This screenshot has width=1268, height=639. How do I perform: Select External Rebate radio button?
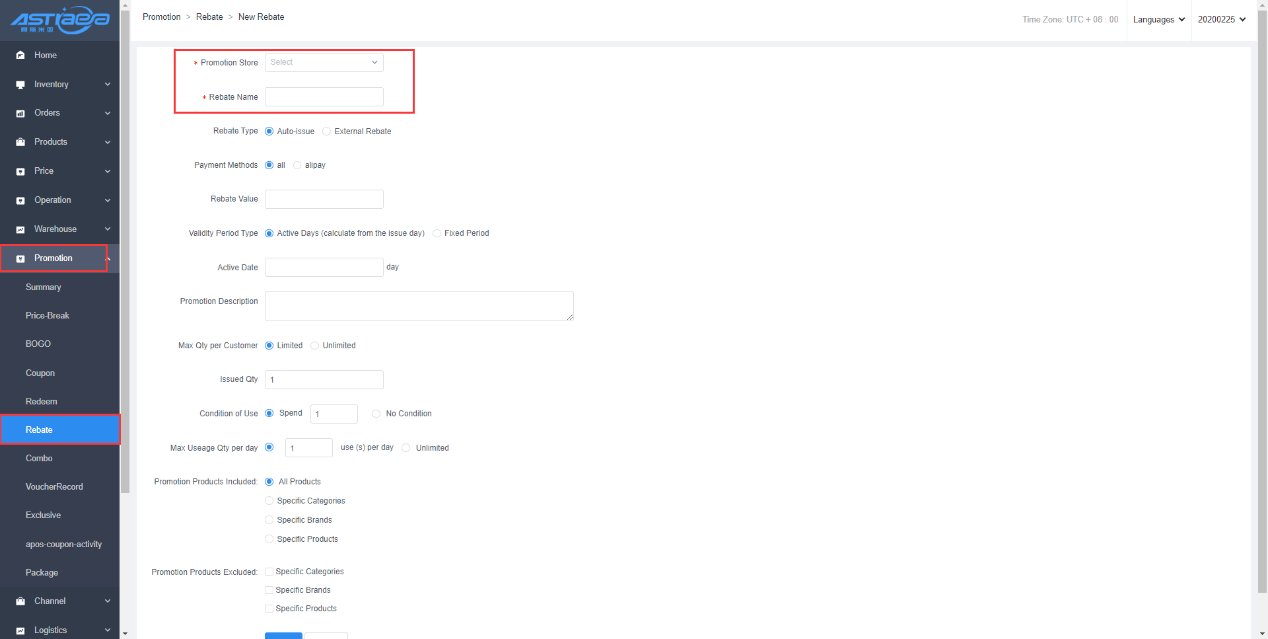pyautogui.click(x=327, y=131)
